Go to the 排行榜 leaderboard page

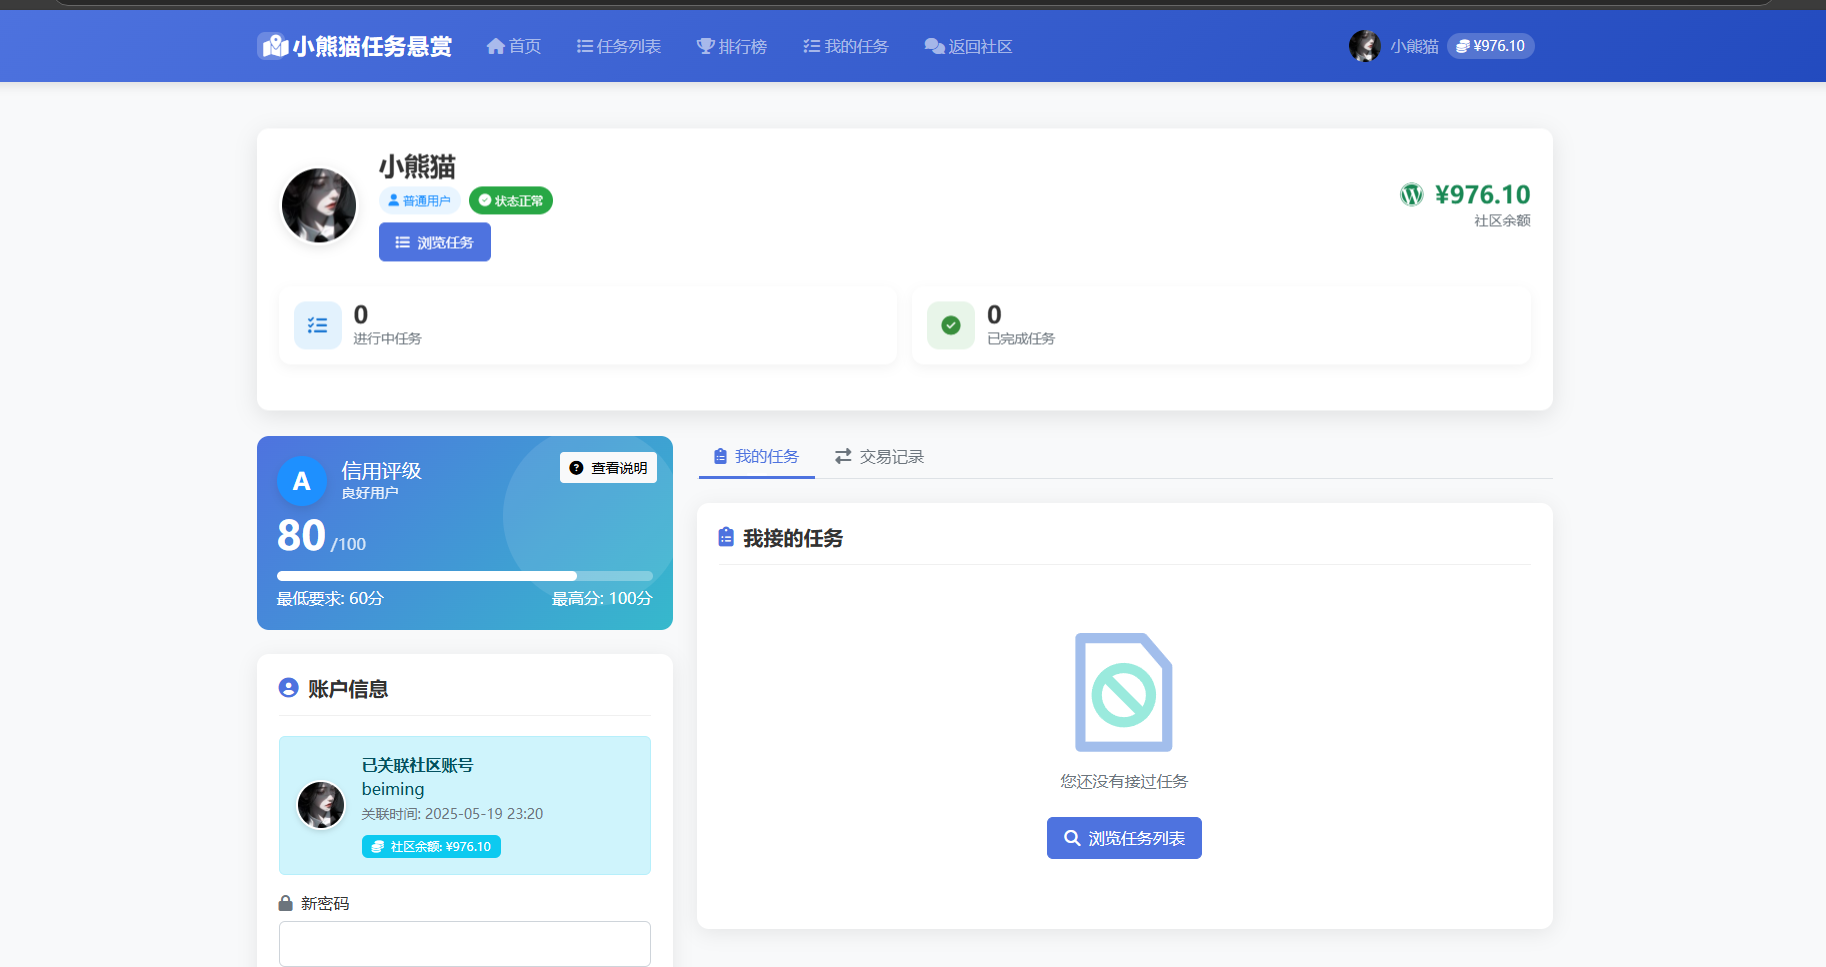click(x=732, y=46)
